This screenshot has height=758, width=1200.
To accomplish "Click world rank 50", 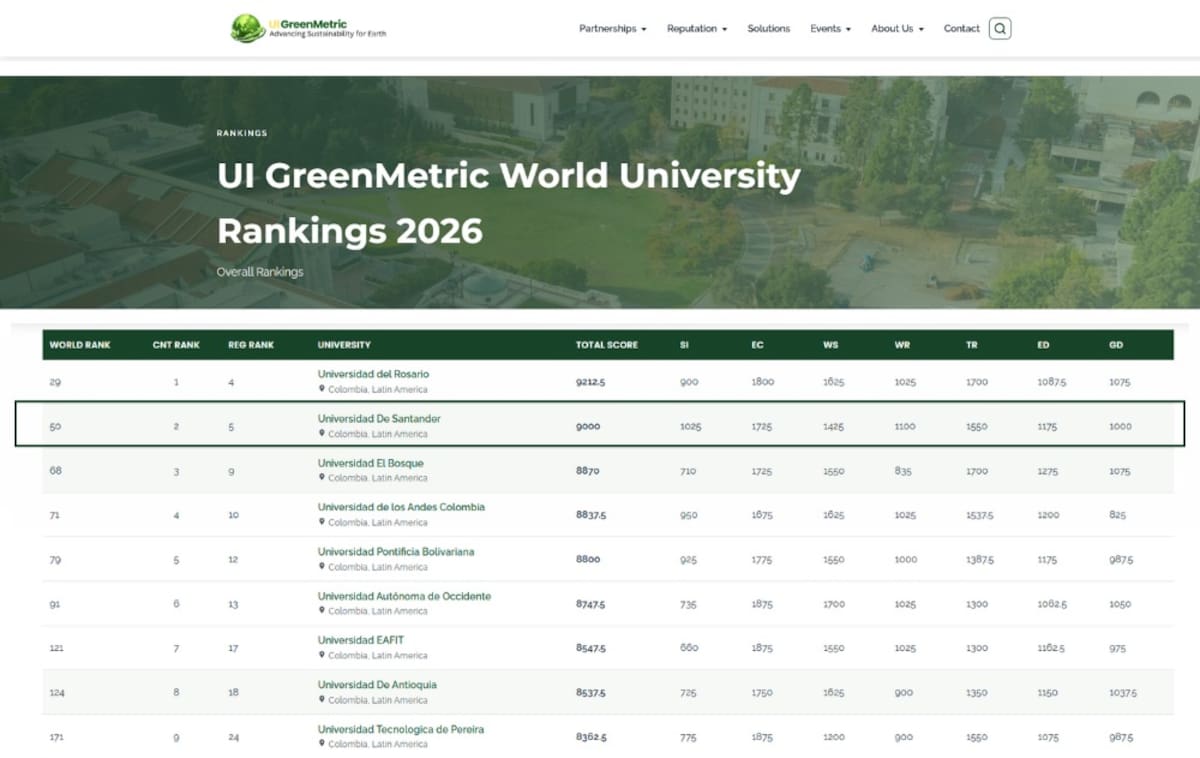I will click(55, 426).
